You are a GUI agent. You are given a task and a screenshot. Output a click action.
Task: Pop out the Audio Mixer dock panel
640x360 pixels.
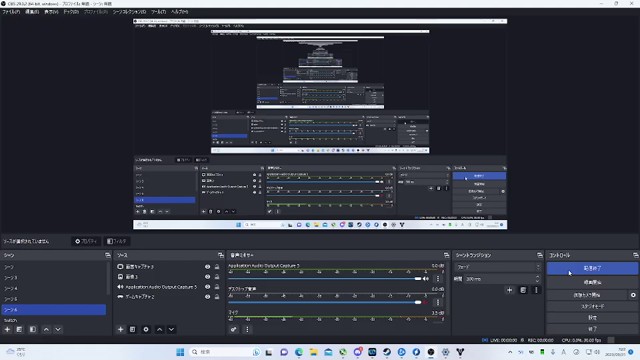click(446, 255)
